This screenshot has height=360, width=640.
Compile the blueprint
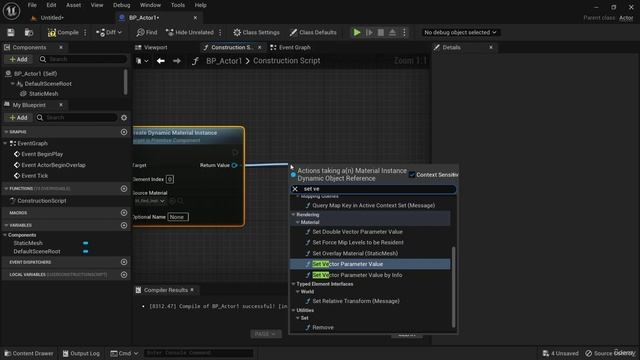(63, 32)
